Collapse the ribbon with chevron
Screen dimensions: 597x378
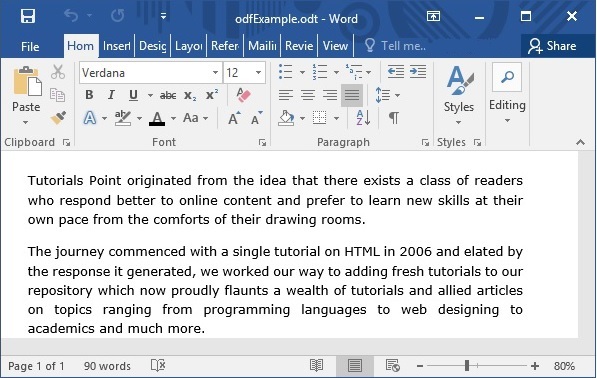coord(580,142)
